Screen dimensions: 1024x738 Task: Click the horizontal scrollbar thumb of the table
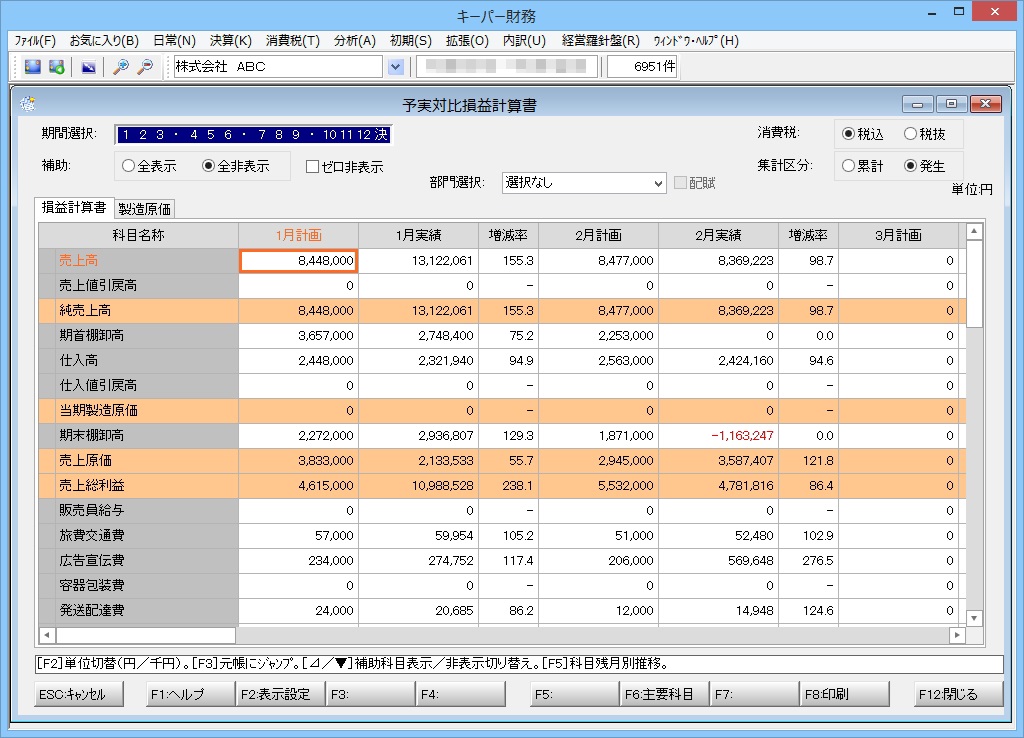coord(146,635)
